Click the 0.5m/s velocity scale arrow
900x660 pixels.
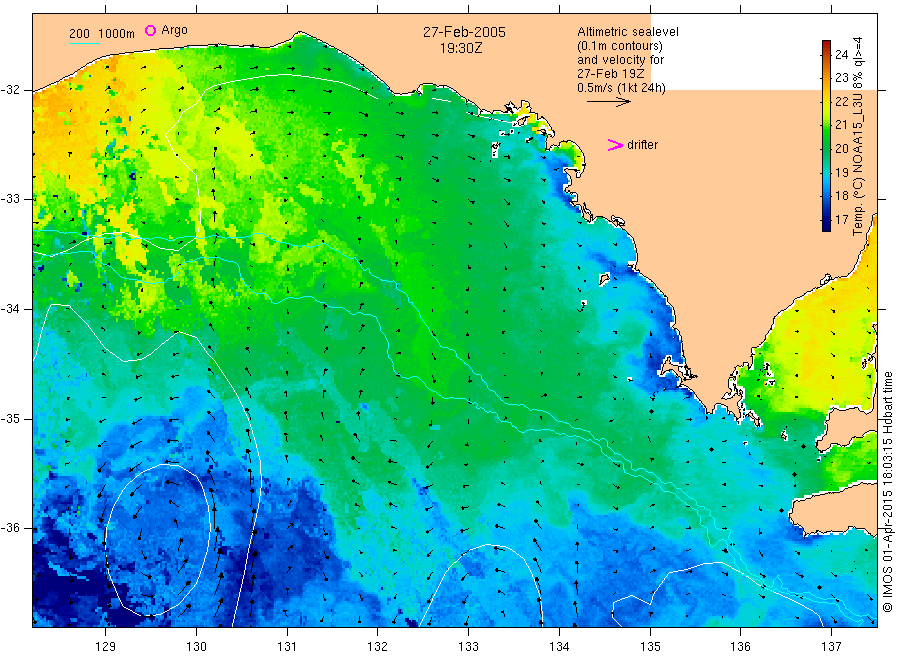tap(608, 102)
